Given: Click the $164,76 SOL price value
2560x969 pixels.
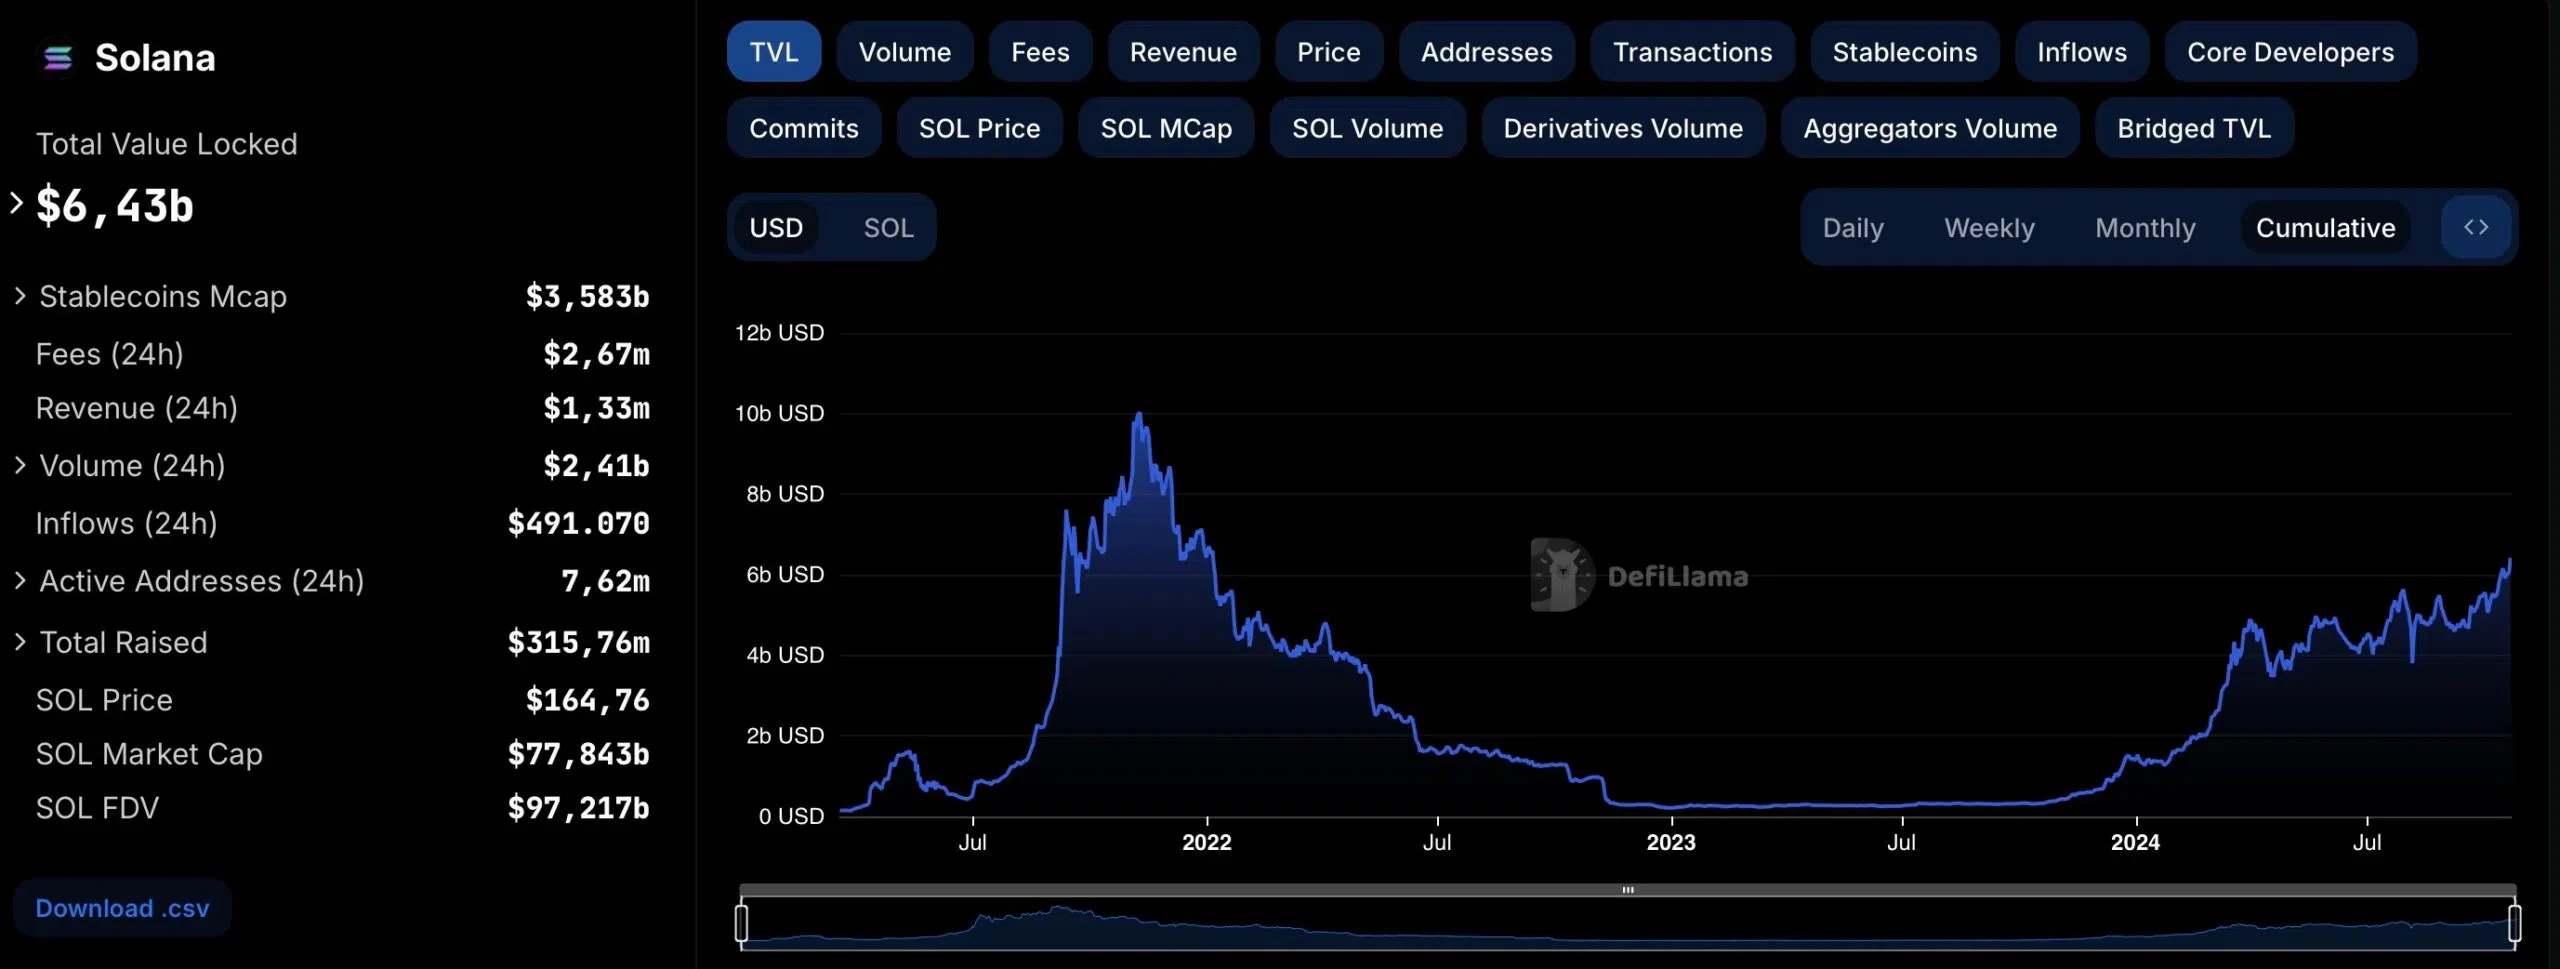Looking at the screenshot, I should click(588, 700).
